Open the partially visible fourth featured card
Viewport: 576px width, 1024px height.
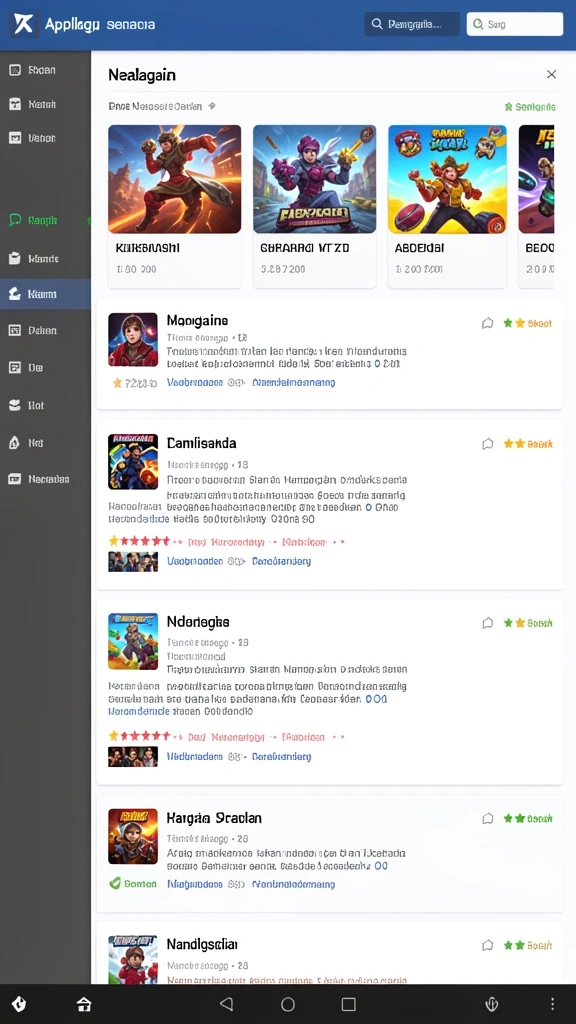coord(536,206)
